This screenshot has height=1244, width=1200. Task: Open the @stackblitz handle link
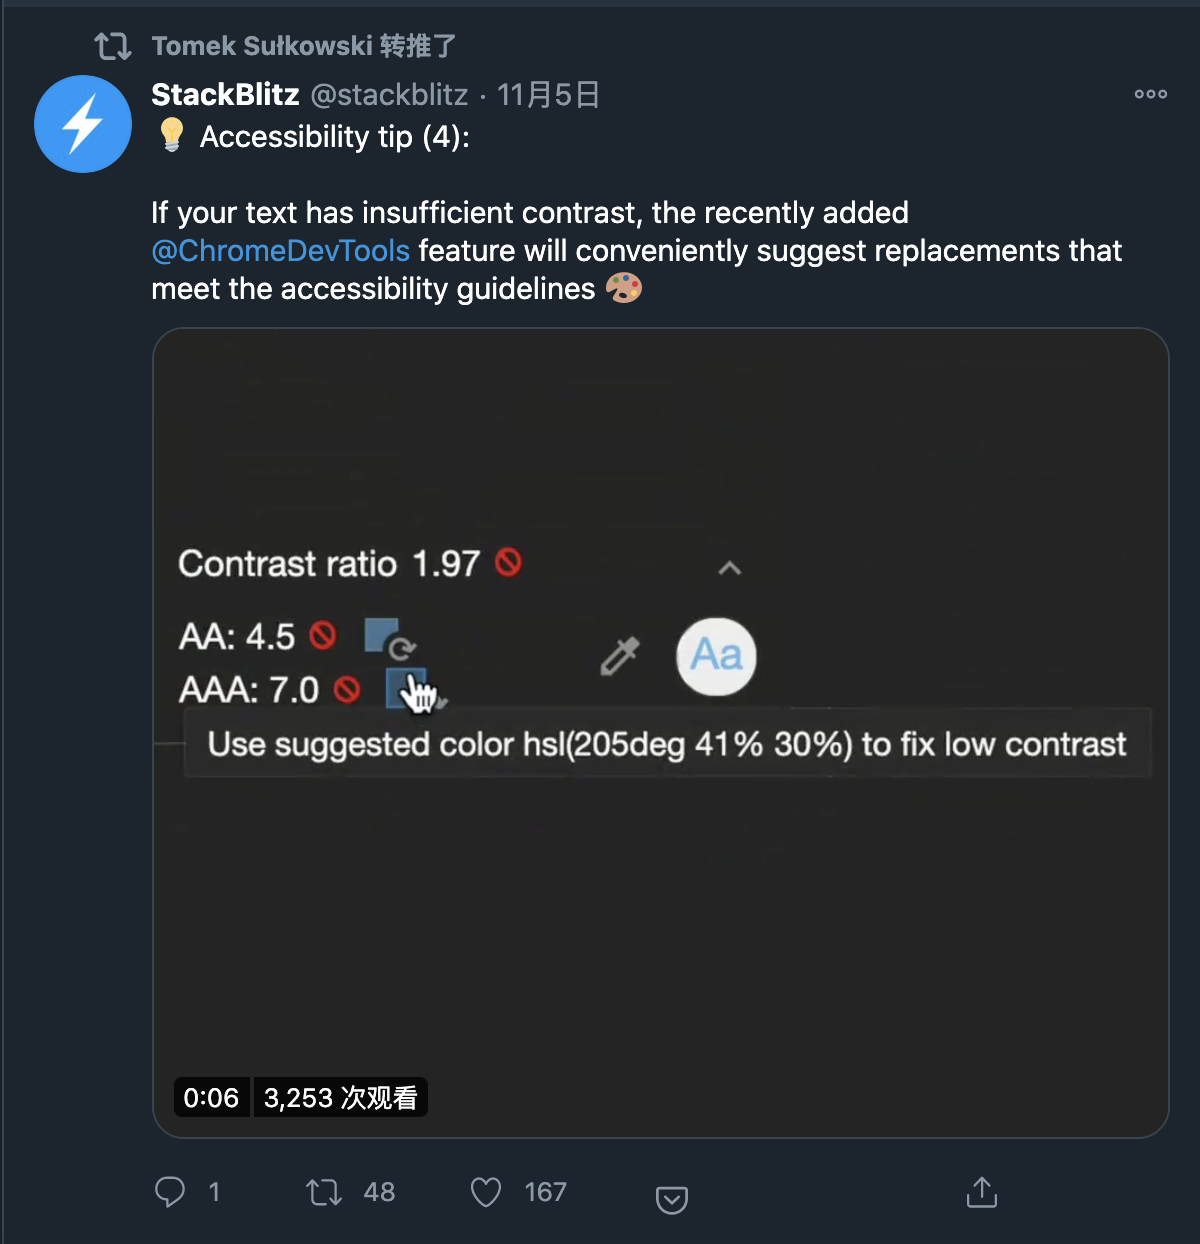pos(389,94)
